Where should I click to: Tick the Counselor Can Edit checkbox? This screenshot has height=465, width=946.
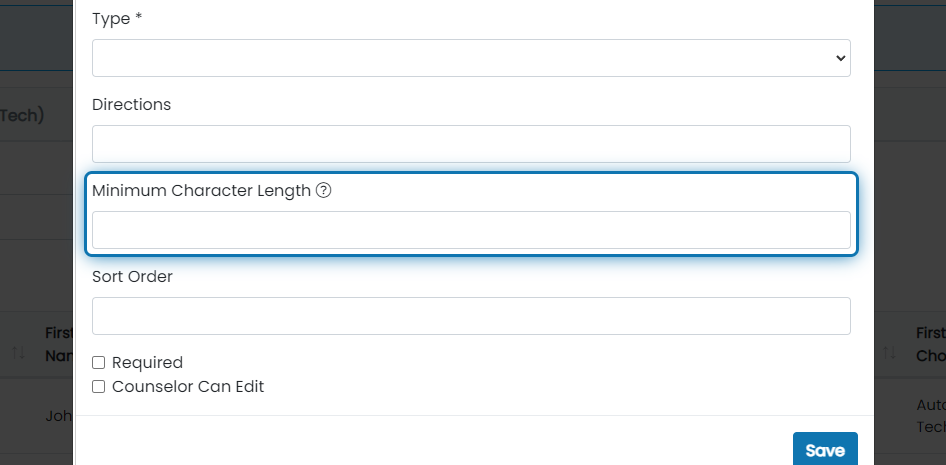coord(98,387)
